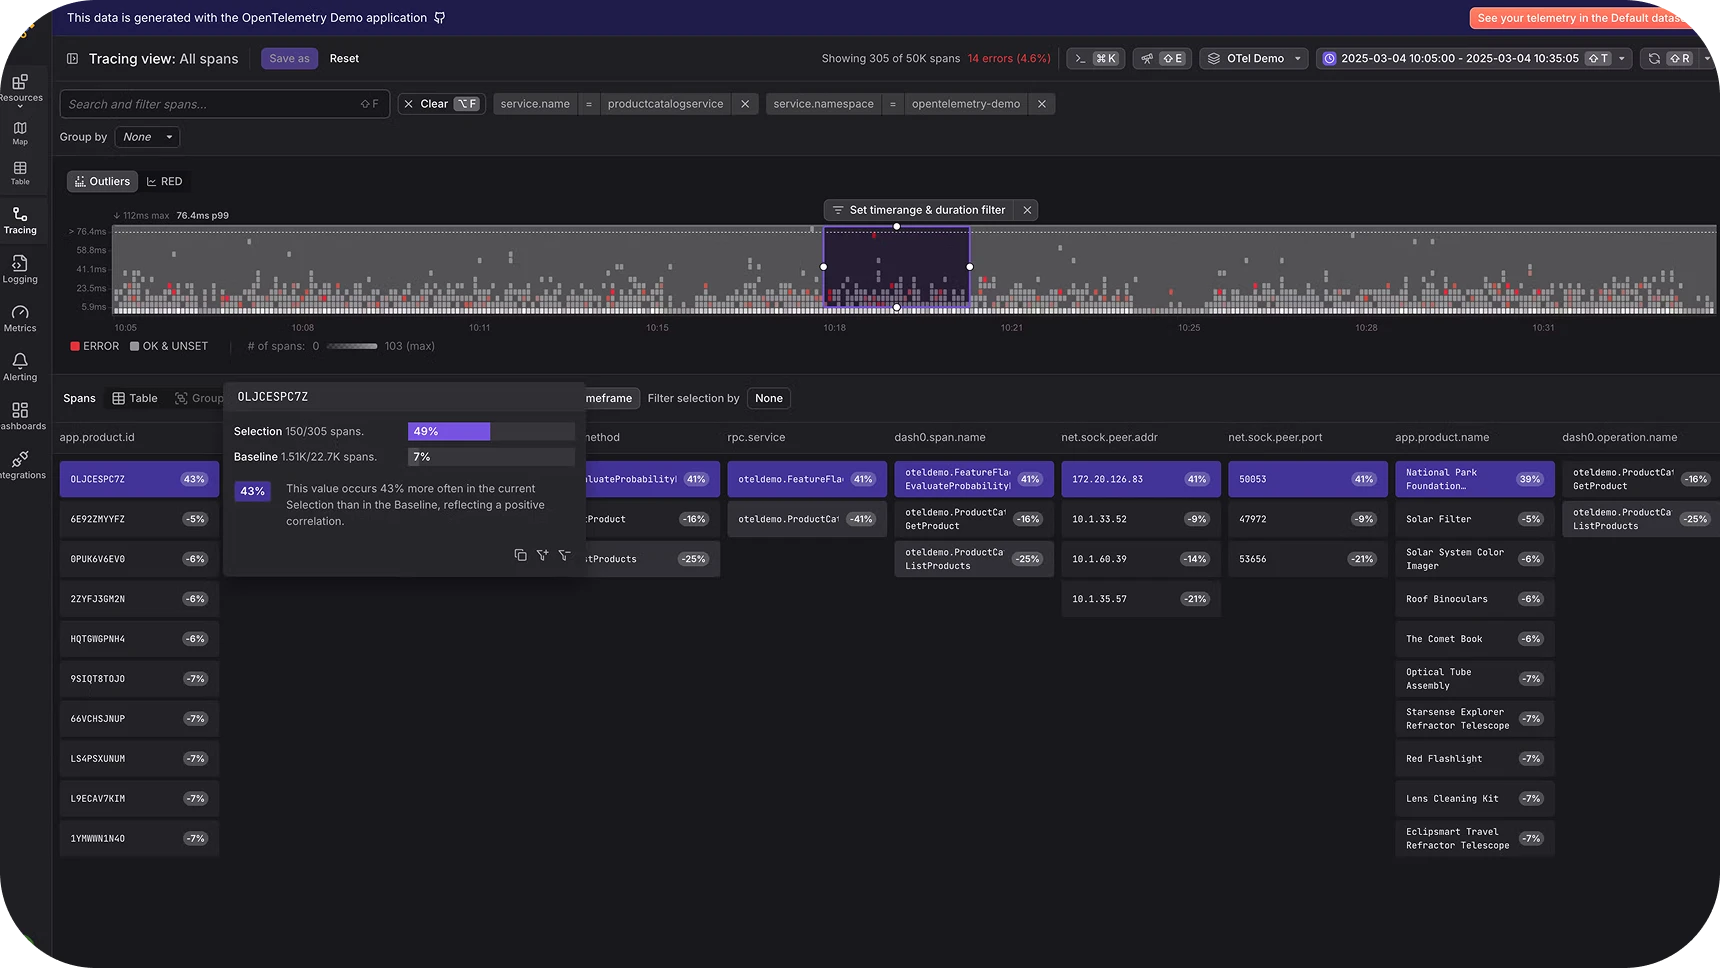The height and width of the screenshot is (968, 1720).
Task: Select 172.20.126.83 peer address value
Action: point(1141,479)
